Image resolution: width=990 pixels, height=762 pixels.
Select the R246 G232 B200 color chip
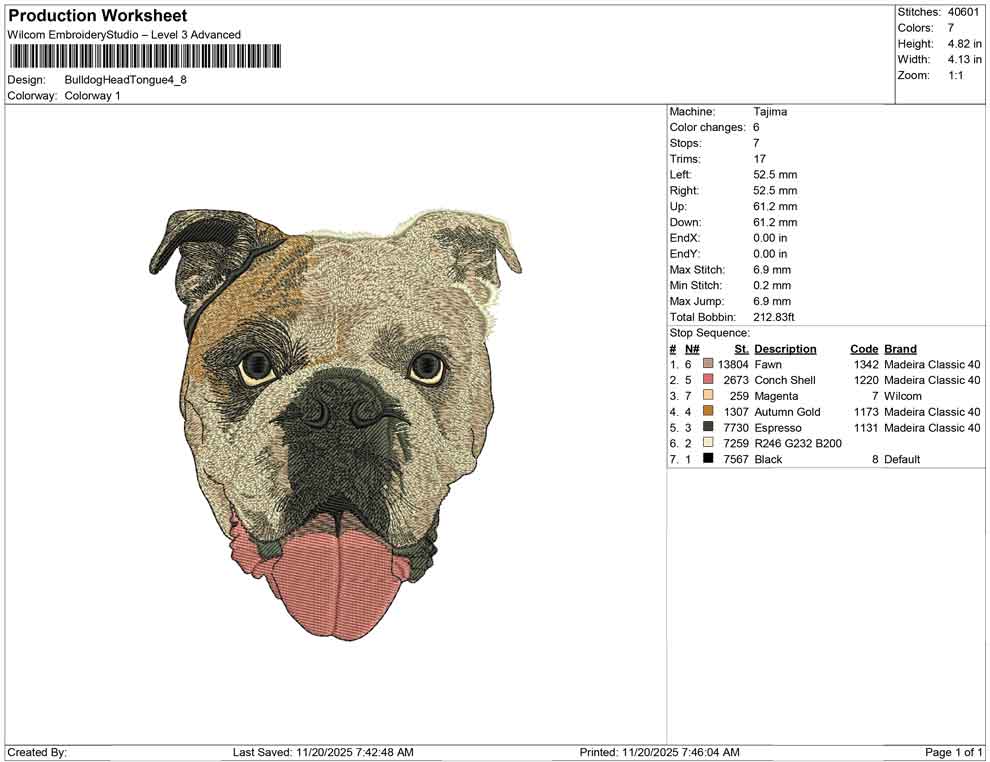tap(708, 443)
